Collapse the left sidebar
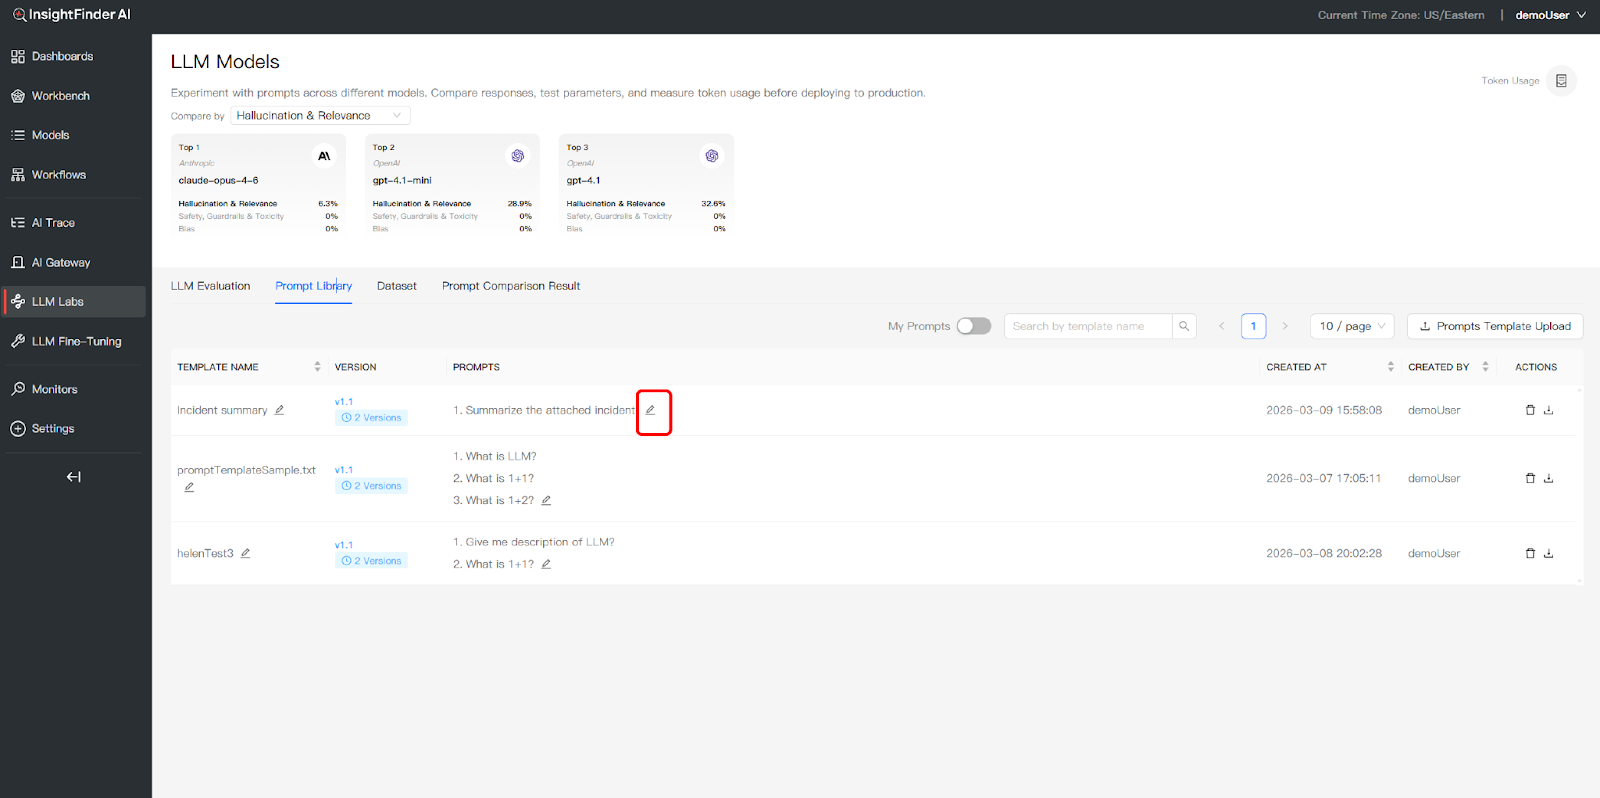 73,477
